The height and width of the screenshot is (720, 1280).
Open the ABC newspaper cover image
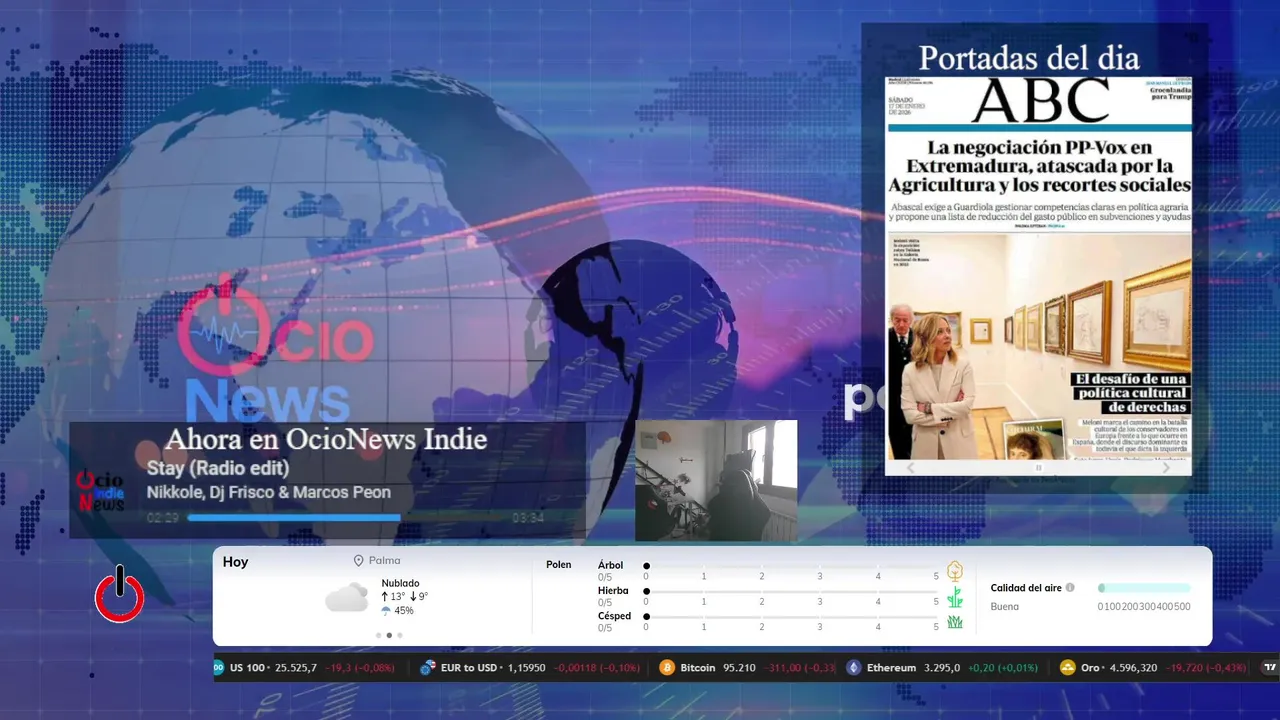pyautogui.click(x=1038, y=268)
